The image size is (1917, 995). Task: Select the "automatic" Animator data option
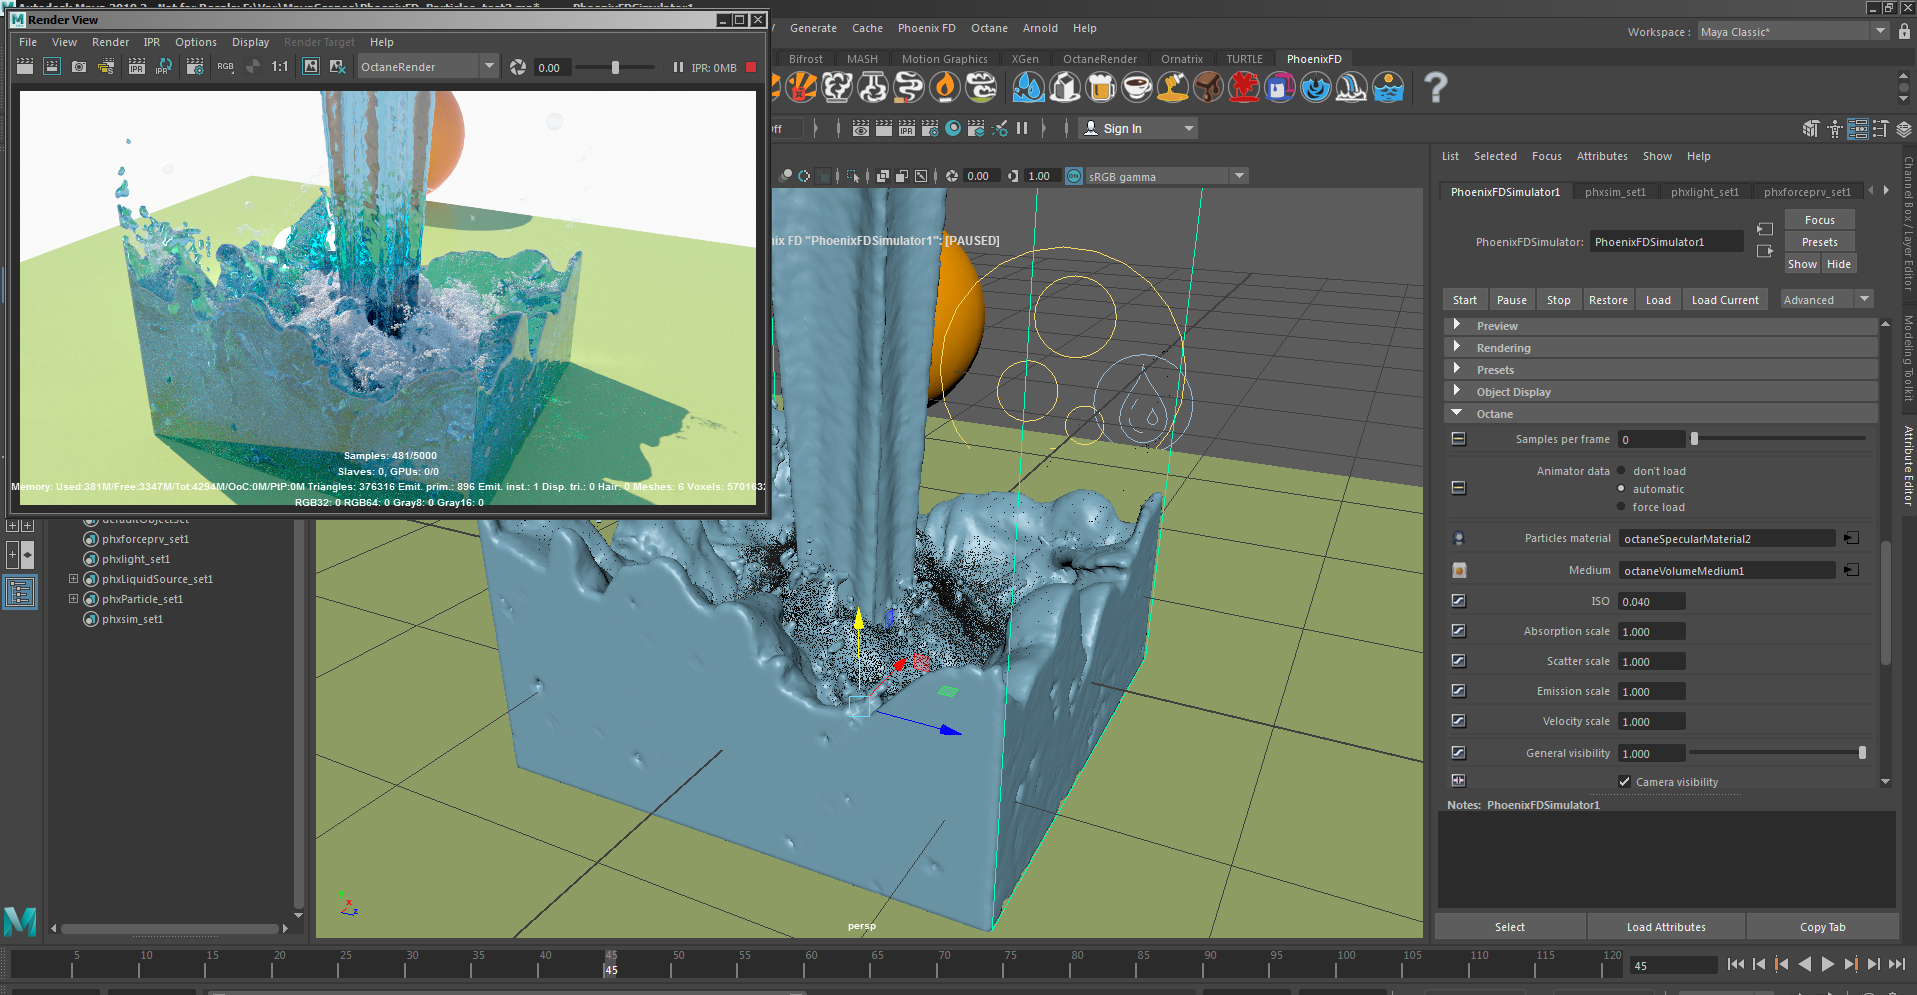[x=1622, y=489]
